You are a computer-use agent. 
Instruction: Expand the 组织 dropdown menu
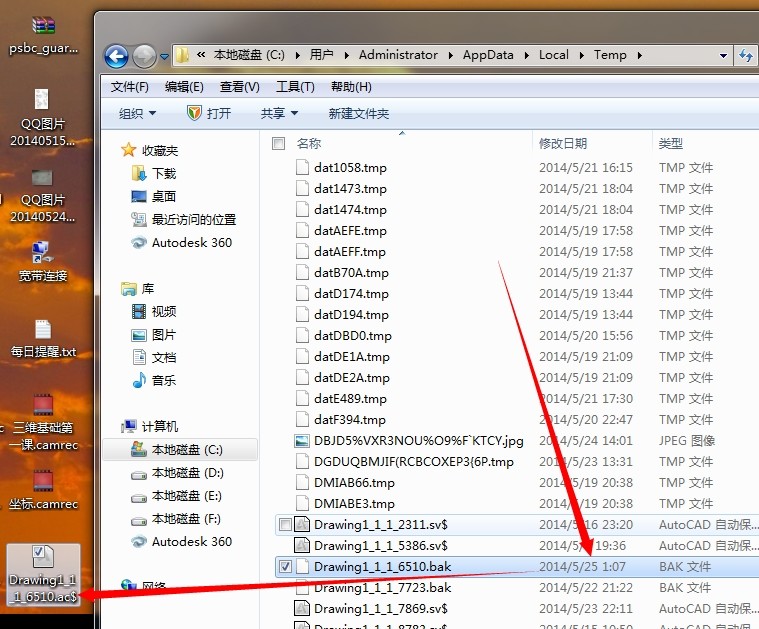pyautogui.click(x=137, y=113)
